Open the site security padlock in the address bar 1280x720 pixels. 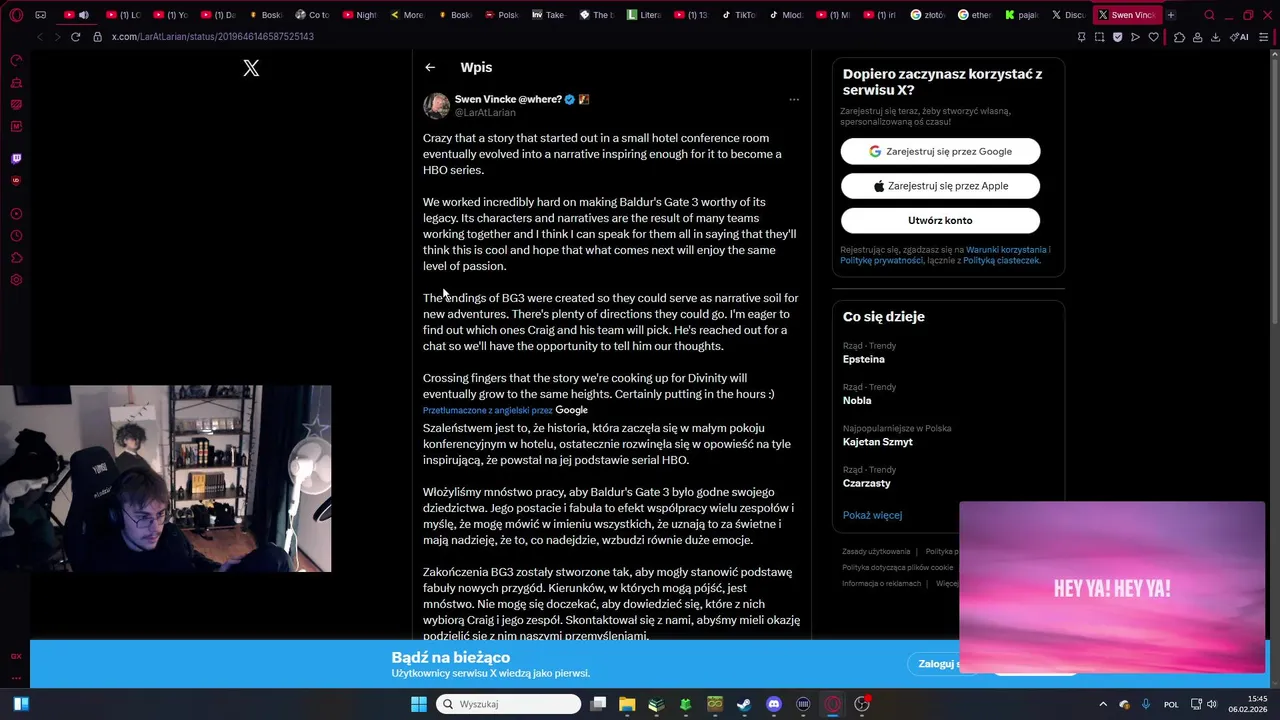point(97,37)
